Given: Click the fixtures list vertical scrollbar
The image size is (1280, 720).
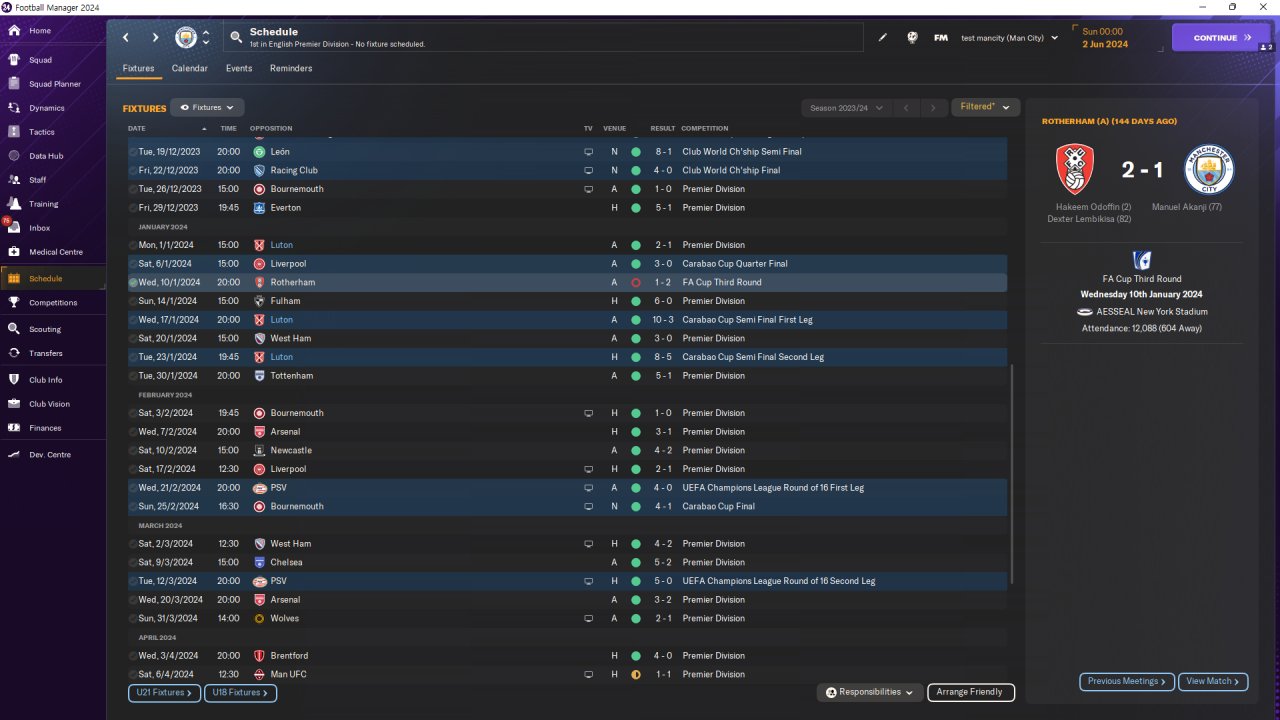Looking at the screenshot, I should click(1012, 473).
